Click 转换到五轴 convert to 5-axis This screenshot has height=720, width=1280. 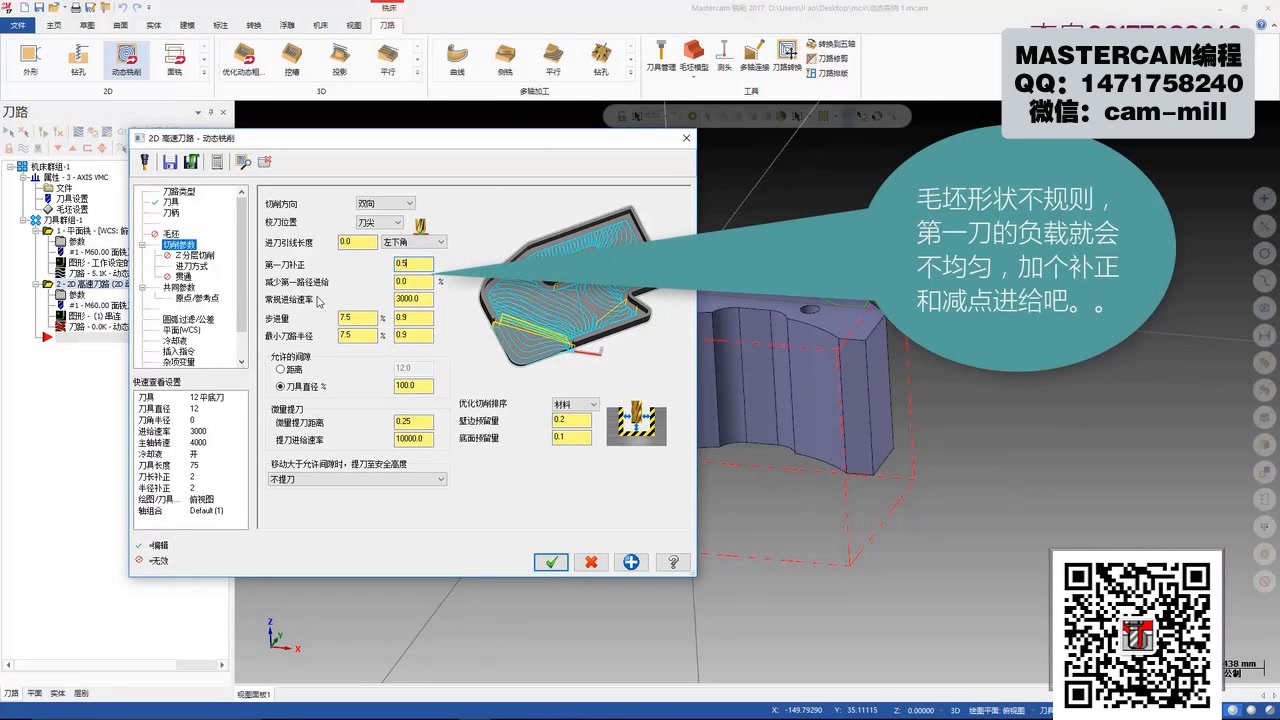[830, 44]
